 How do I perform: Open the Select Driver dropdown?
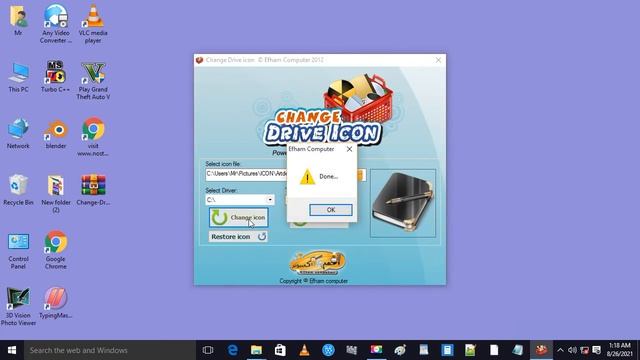tap(270, 200)
